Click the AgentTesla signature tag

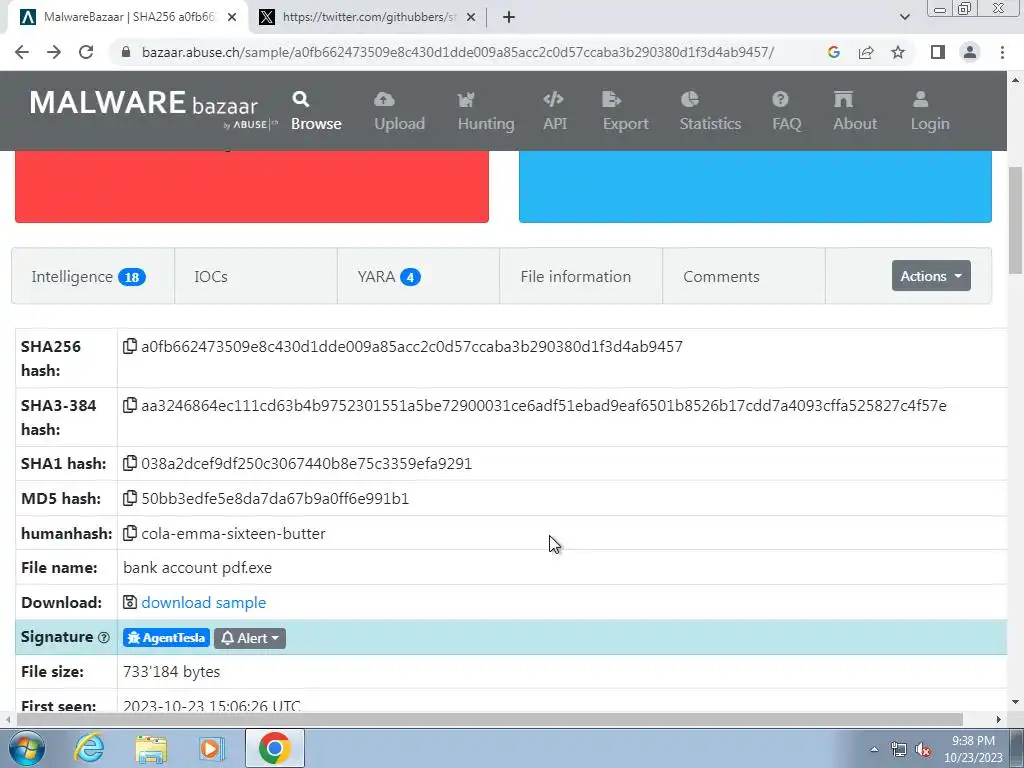tap(167, 638)
